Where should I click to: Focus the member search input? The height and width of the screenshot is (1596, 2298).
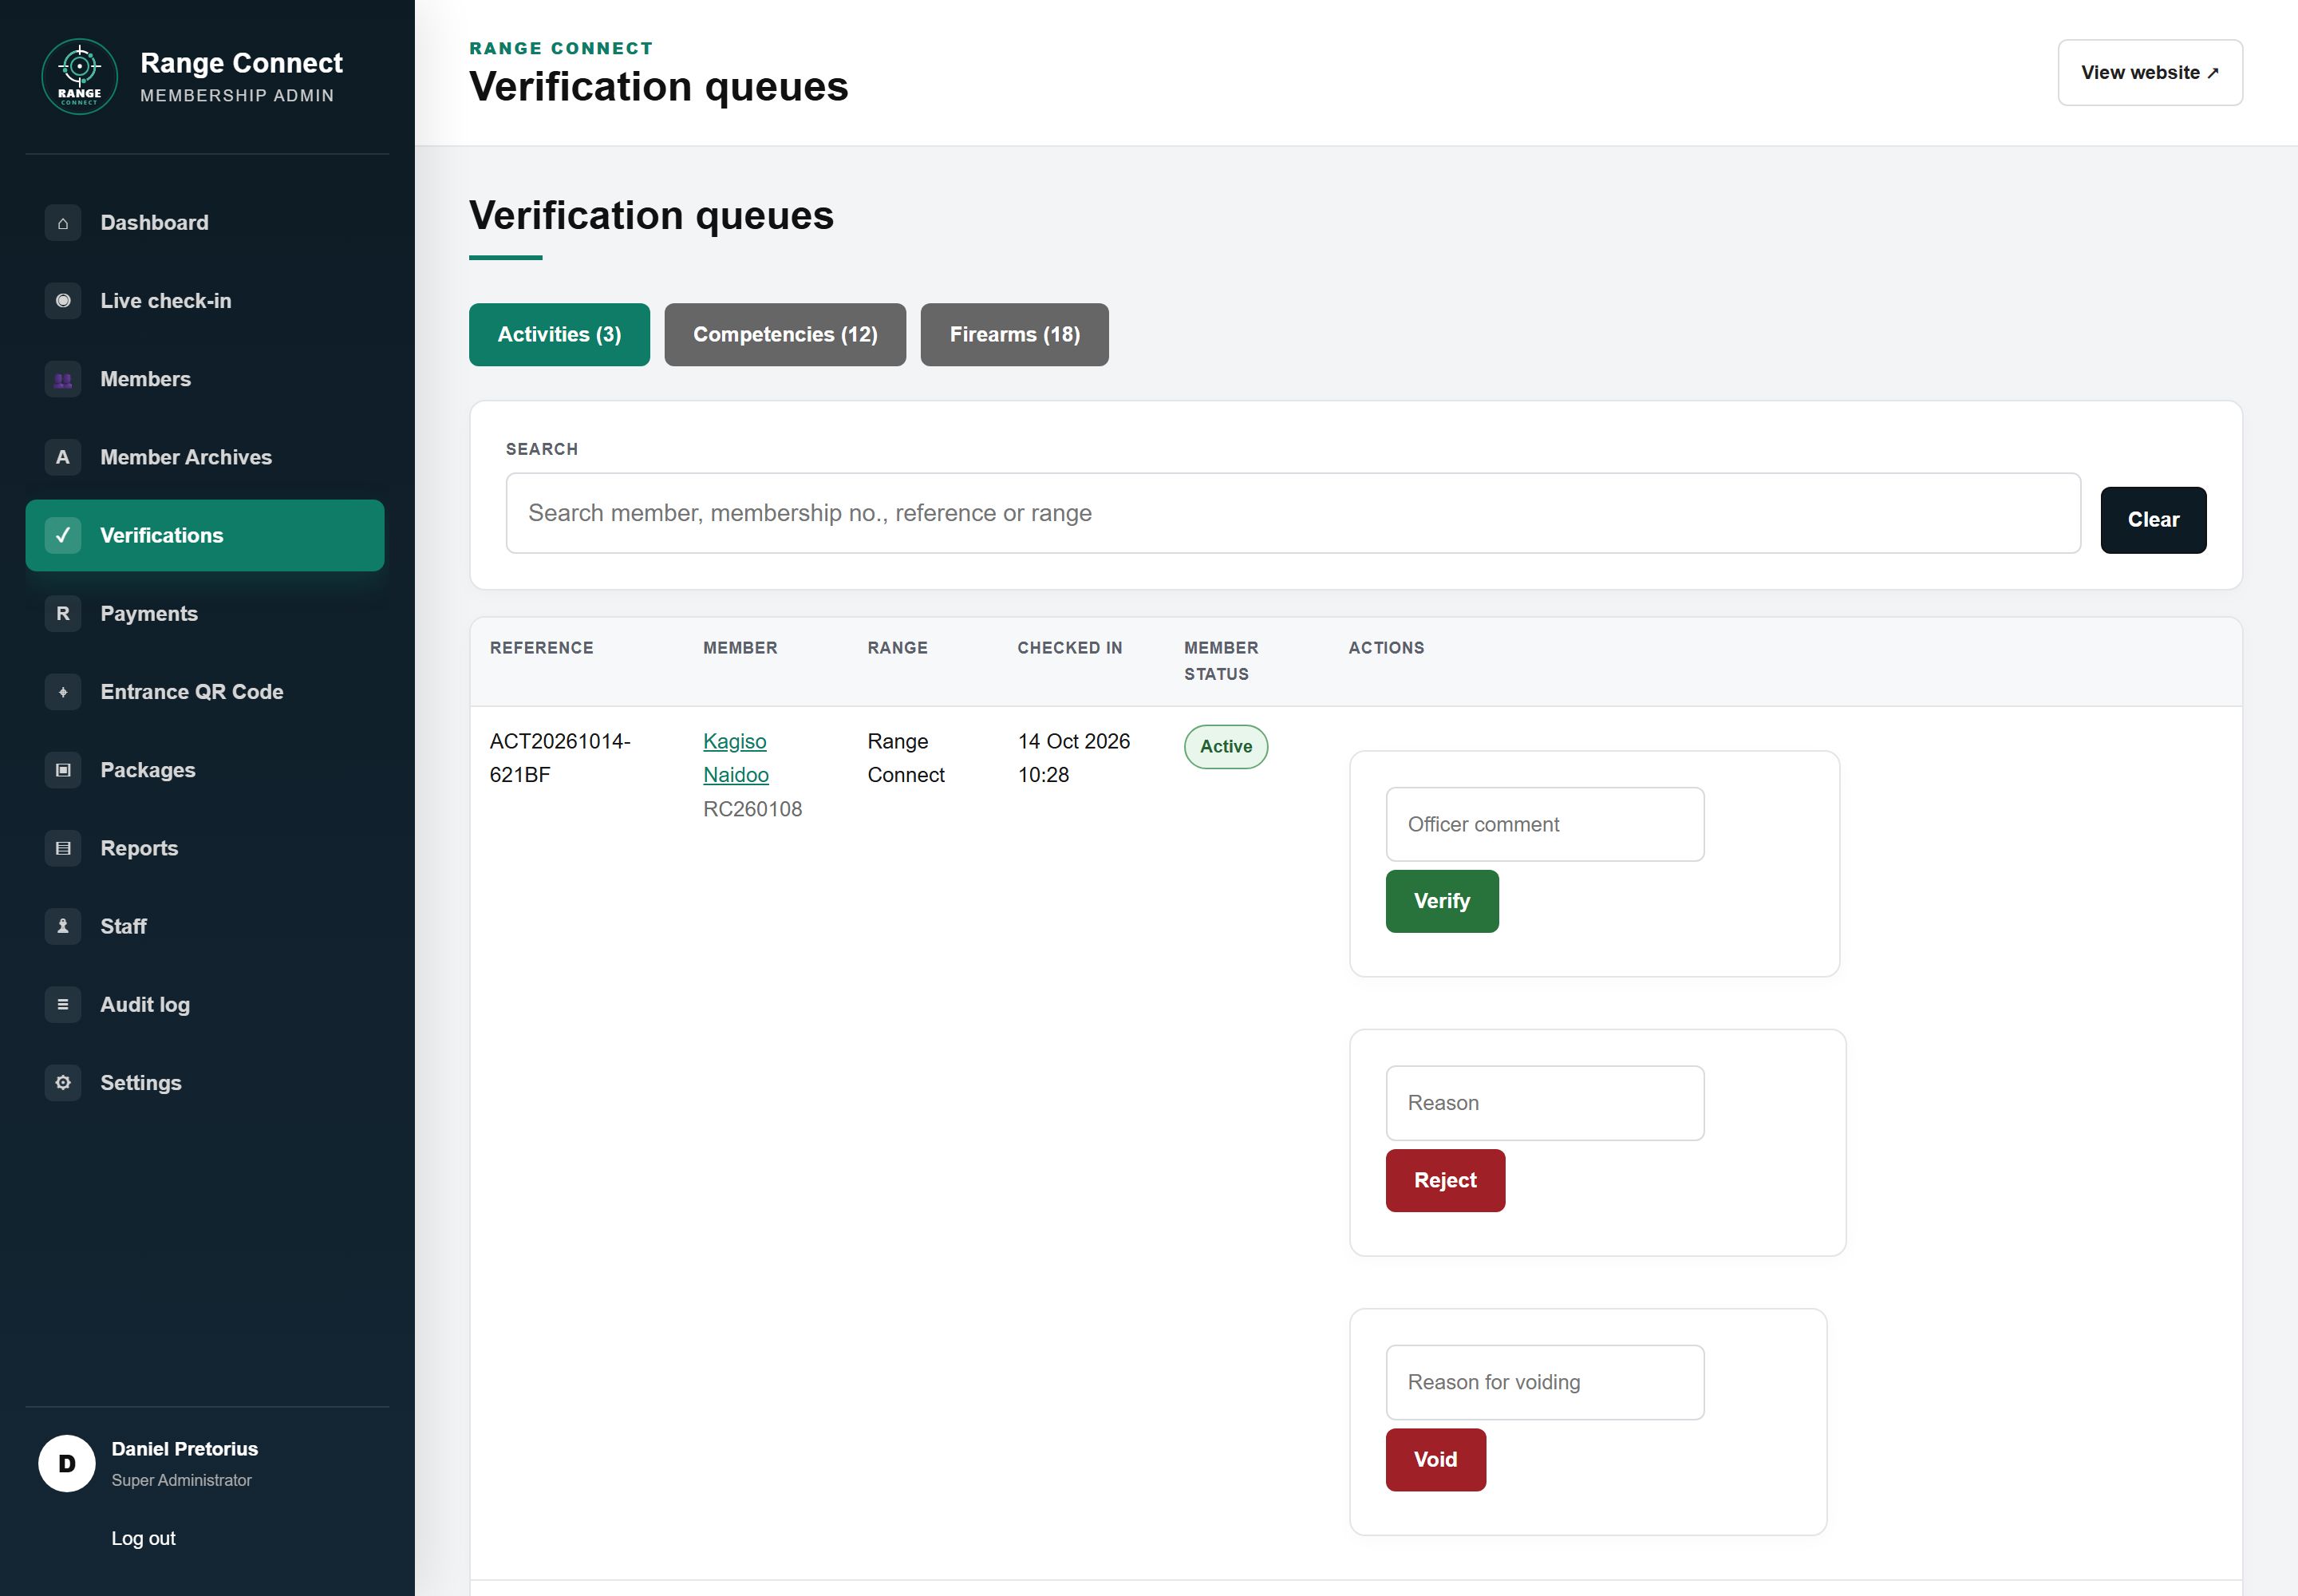[x=1293, y=513]
